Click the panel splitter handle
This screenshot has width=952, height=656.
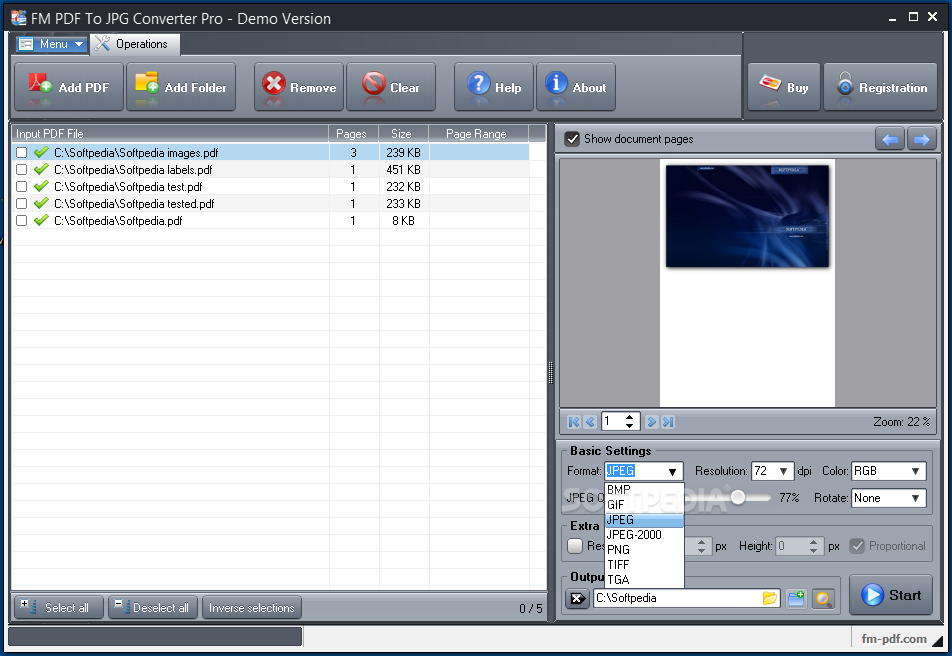coord(551,373)
